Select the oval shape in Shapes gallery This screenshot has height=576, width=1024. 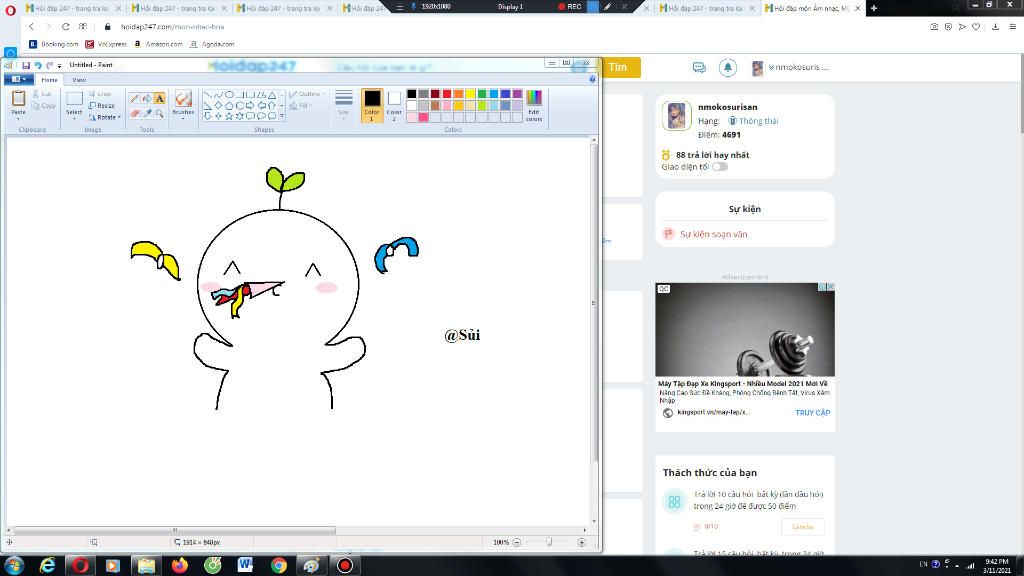pos(229,95)
